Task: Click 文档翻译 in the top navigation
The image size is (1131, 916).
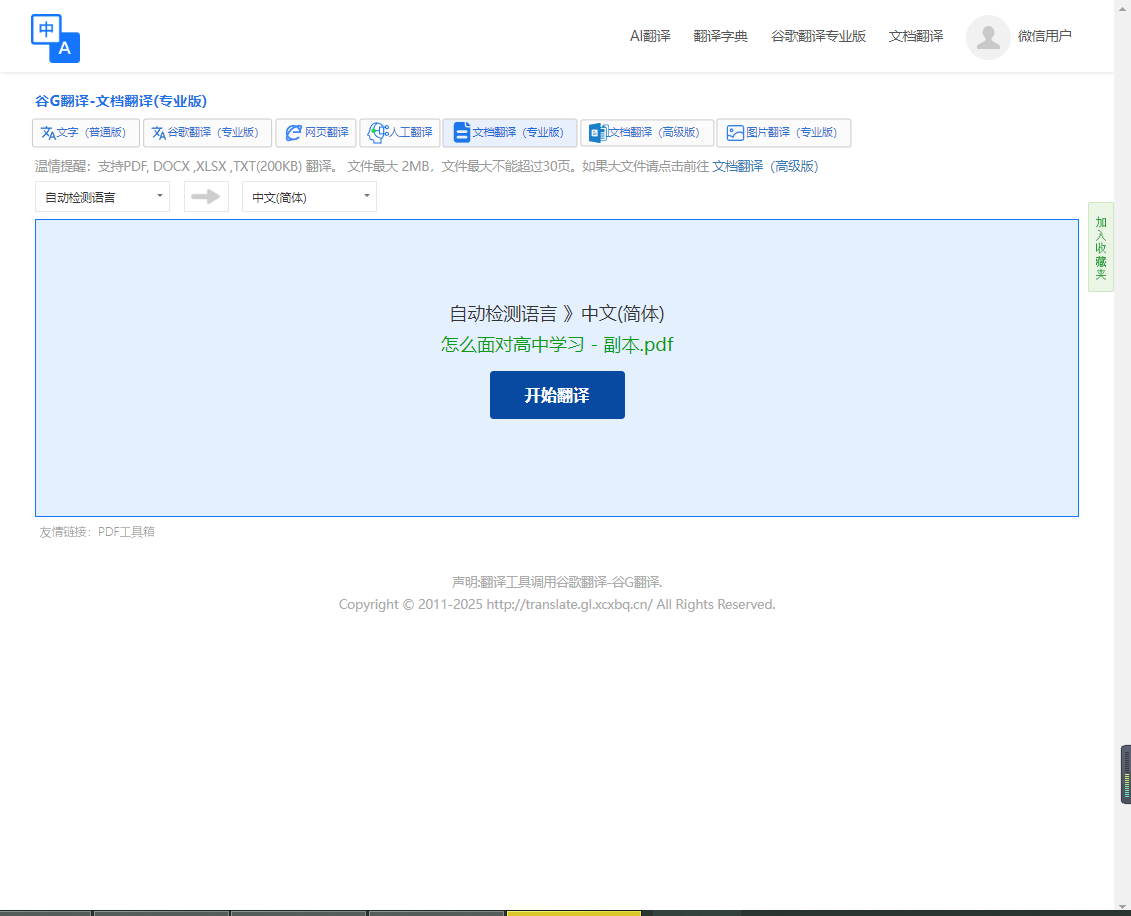Action: (x=916, y=36)
